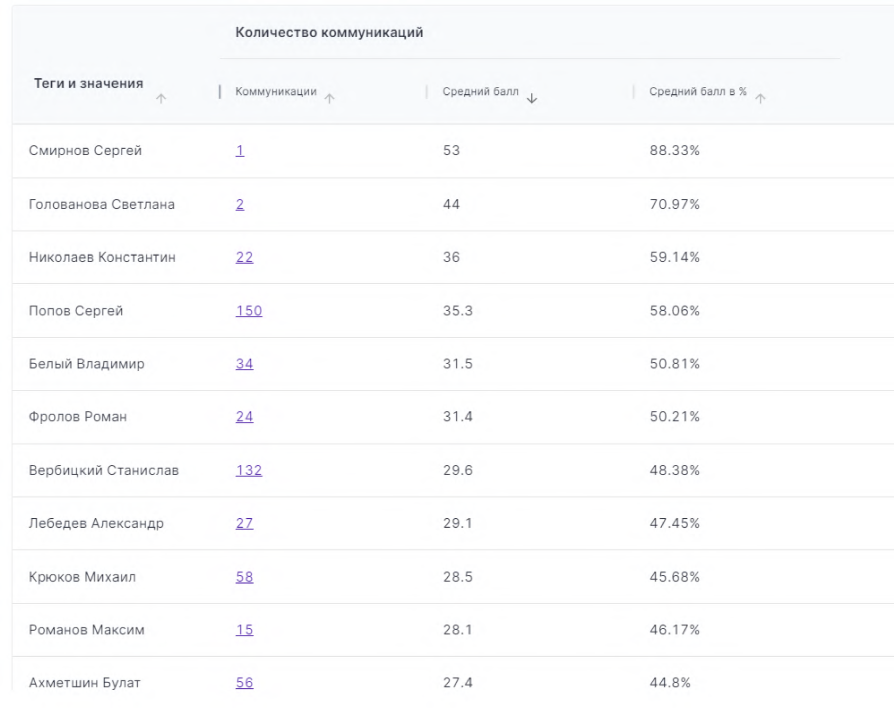The height and width of the screenshot is (708, 894).
Task: Click the 22 link for Николаев Константин
Action: pos(244,257)
